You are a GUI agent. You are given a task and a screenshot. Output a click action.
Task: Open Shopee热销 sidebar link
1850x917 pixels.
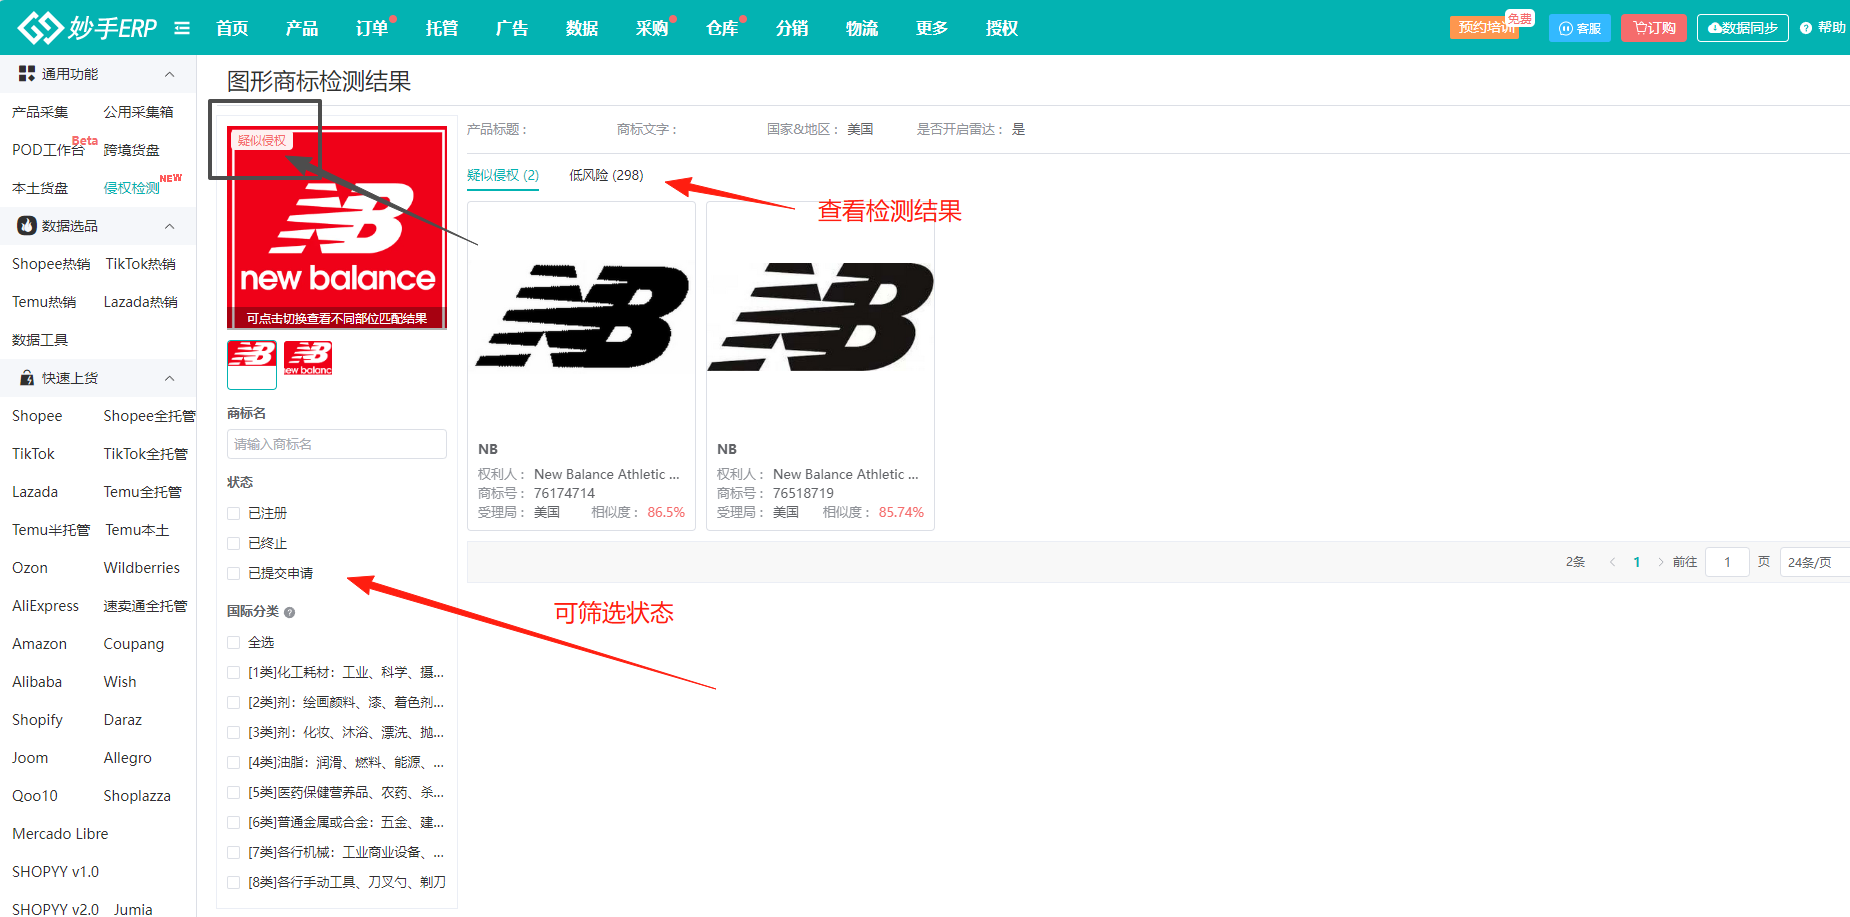[x=51, y=264]
